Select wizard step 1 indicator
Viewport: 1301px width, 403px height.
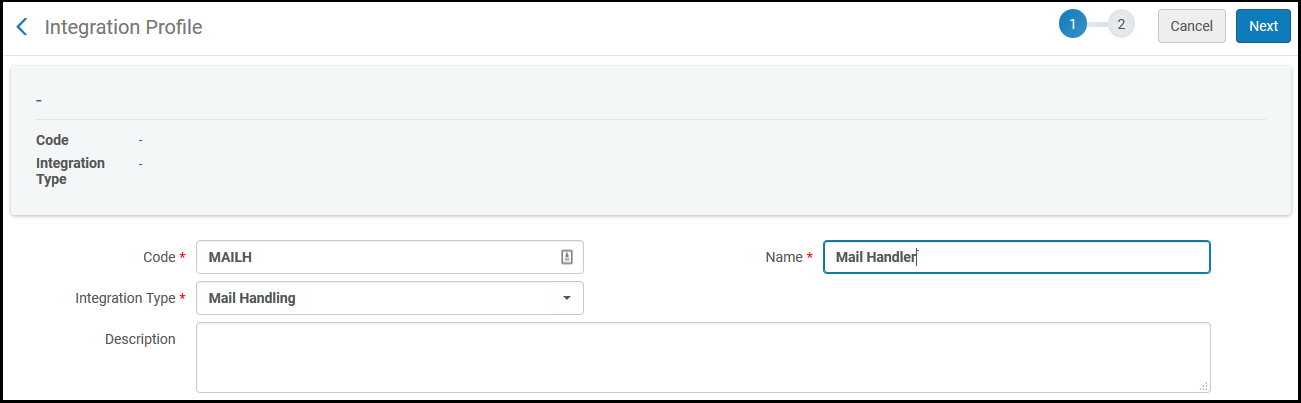(x=1072, y=25)
